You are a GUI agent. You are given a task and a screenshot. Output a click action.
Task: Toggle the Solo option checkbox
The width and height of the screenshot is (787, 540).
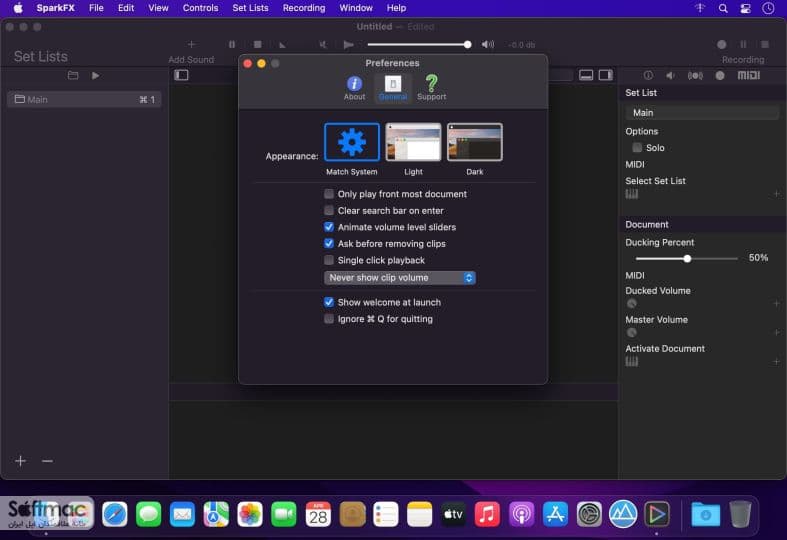(x=637, y=148)
